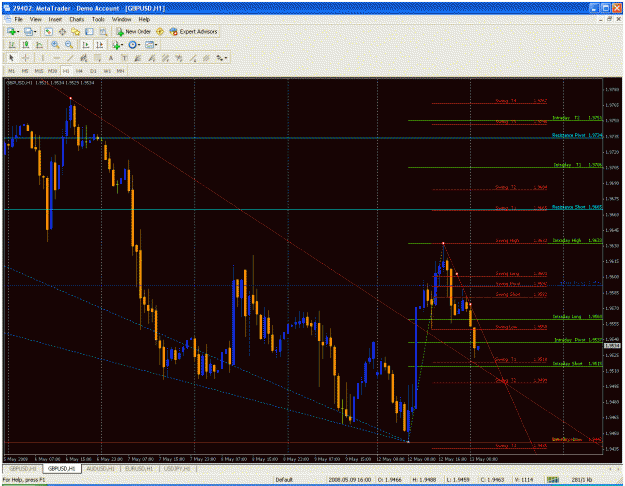Switch chart to bar chart style
This screenshot has height=486, width=625.
[x=12, y=45]
